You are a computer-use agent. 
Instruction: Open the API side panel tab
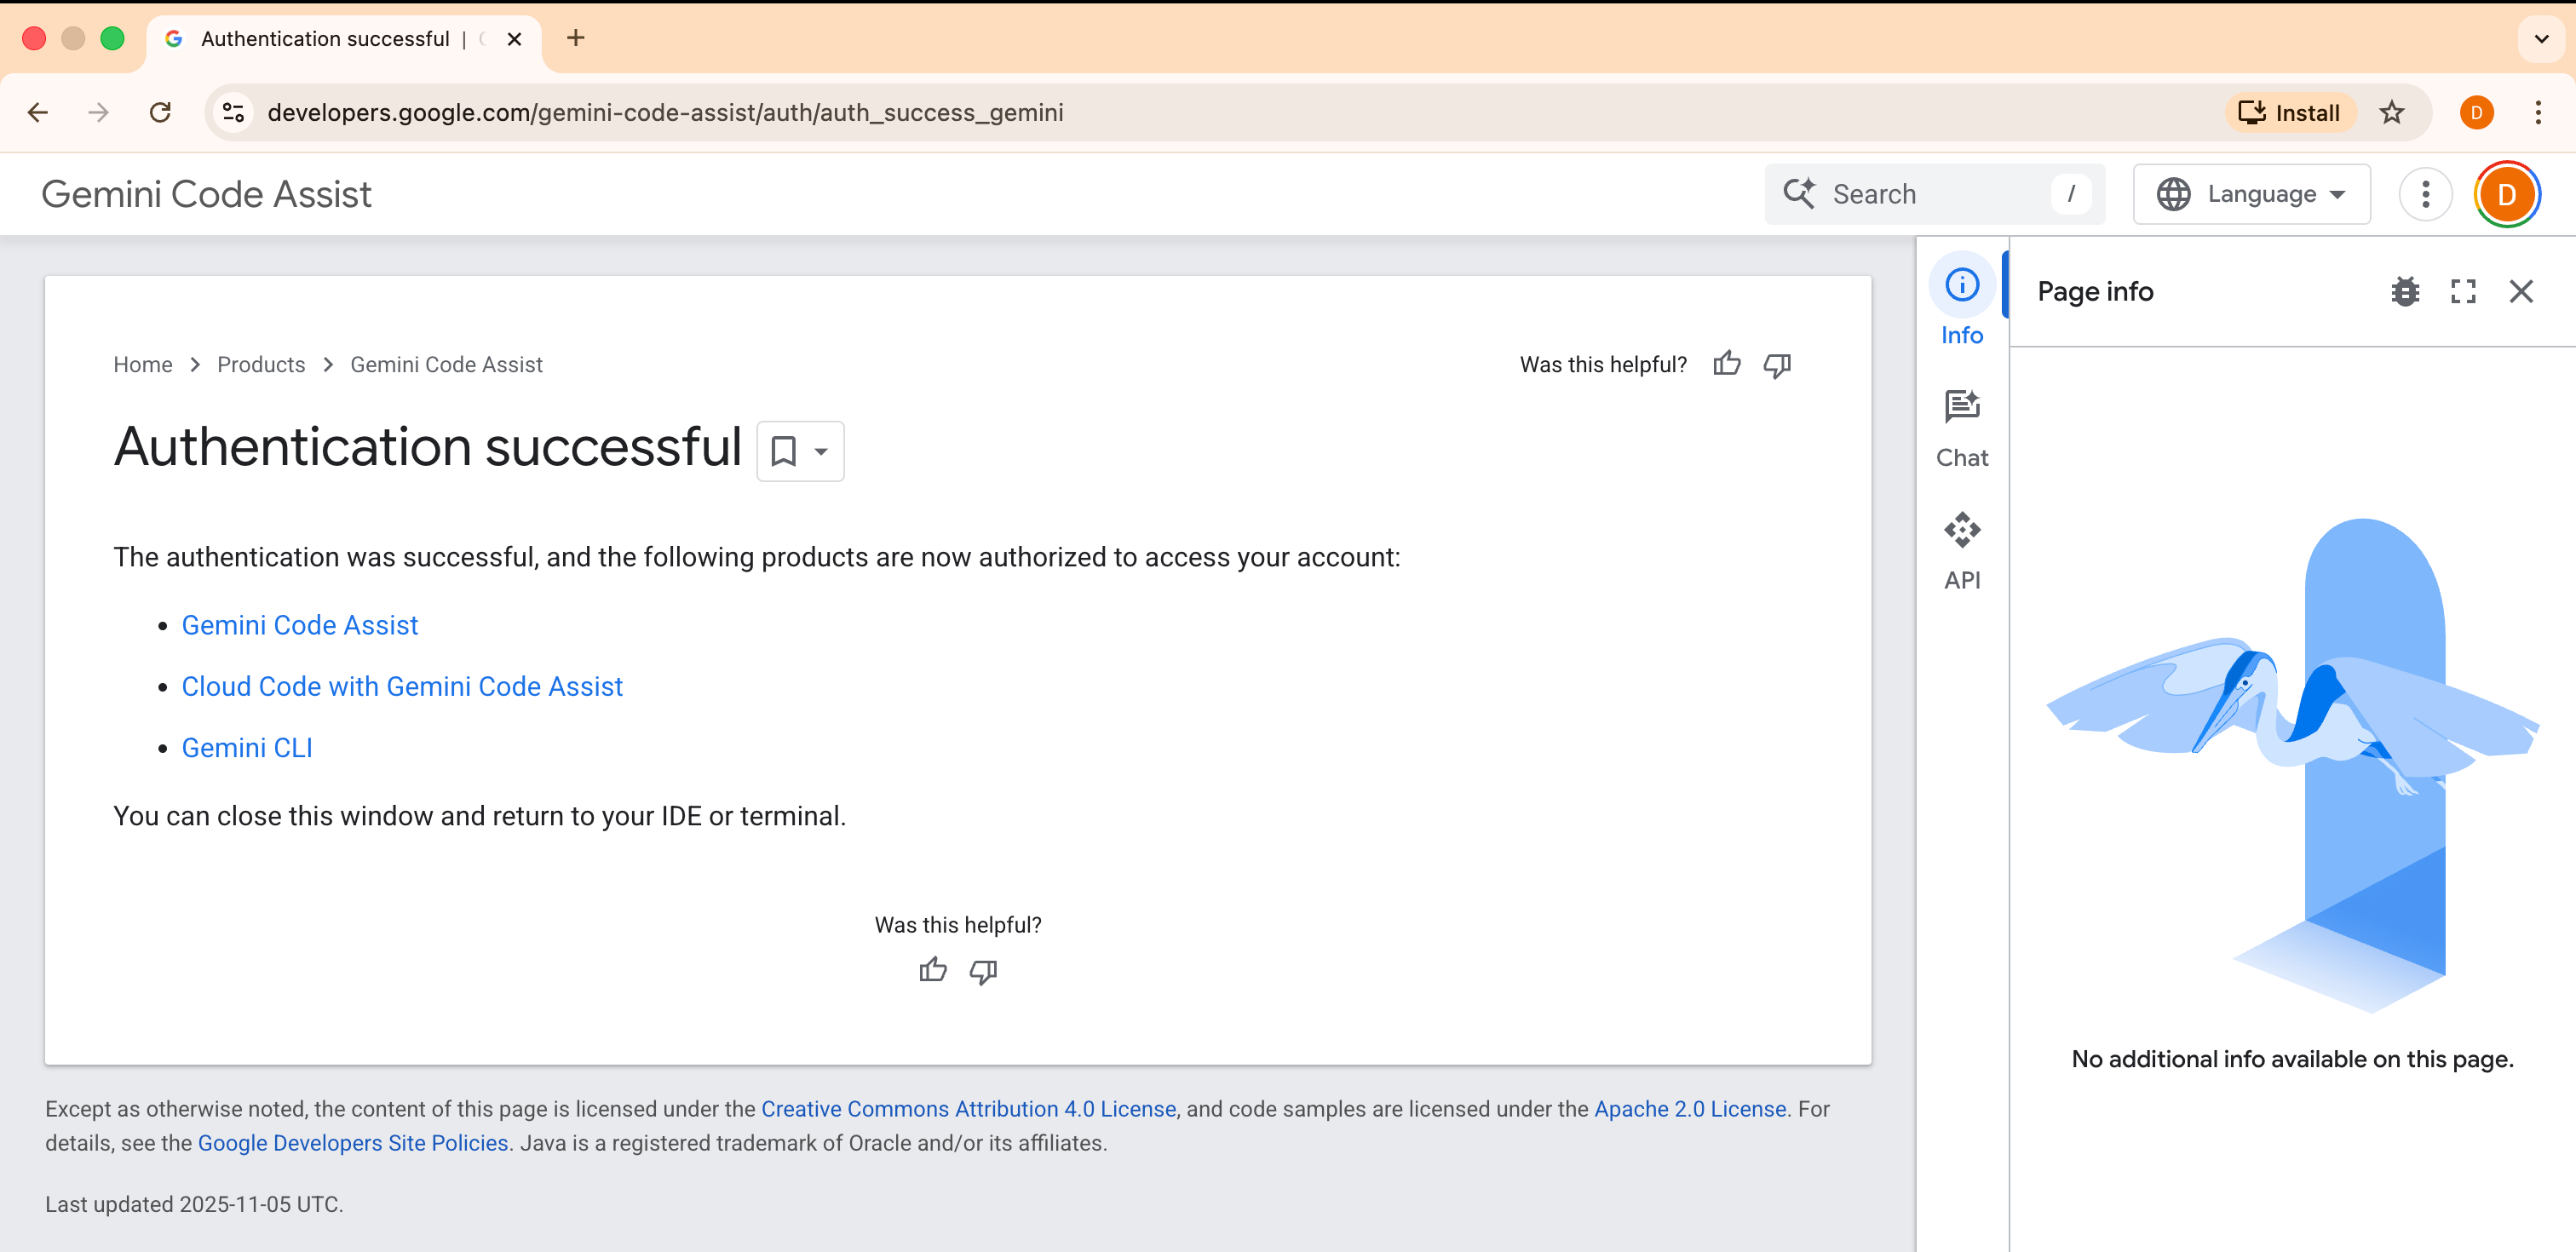(x=1961, y=551)
